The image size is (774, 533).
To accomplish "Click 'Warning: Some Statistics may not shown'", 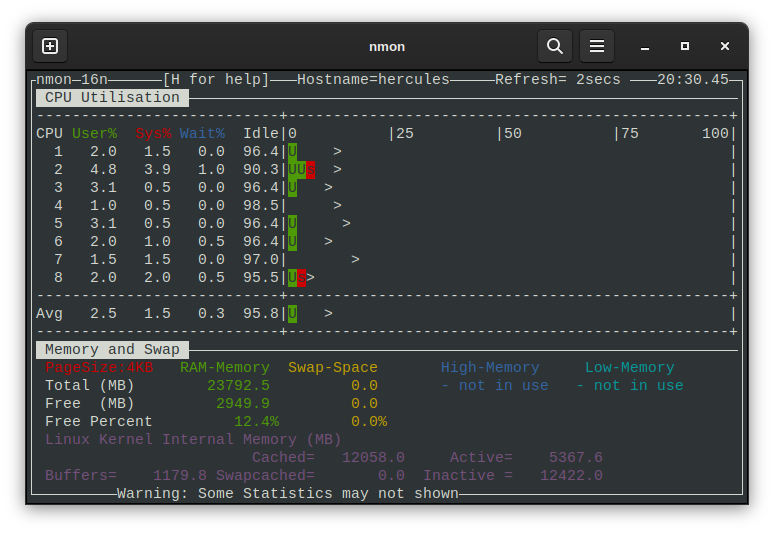I will (288, 494).
